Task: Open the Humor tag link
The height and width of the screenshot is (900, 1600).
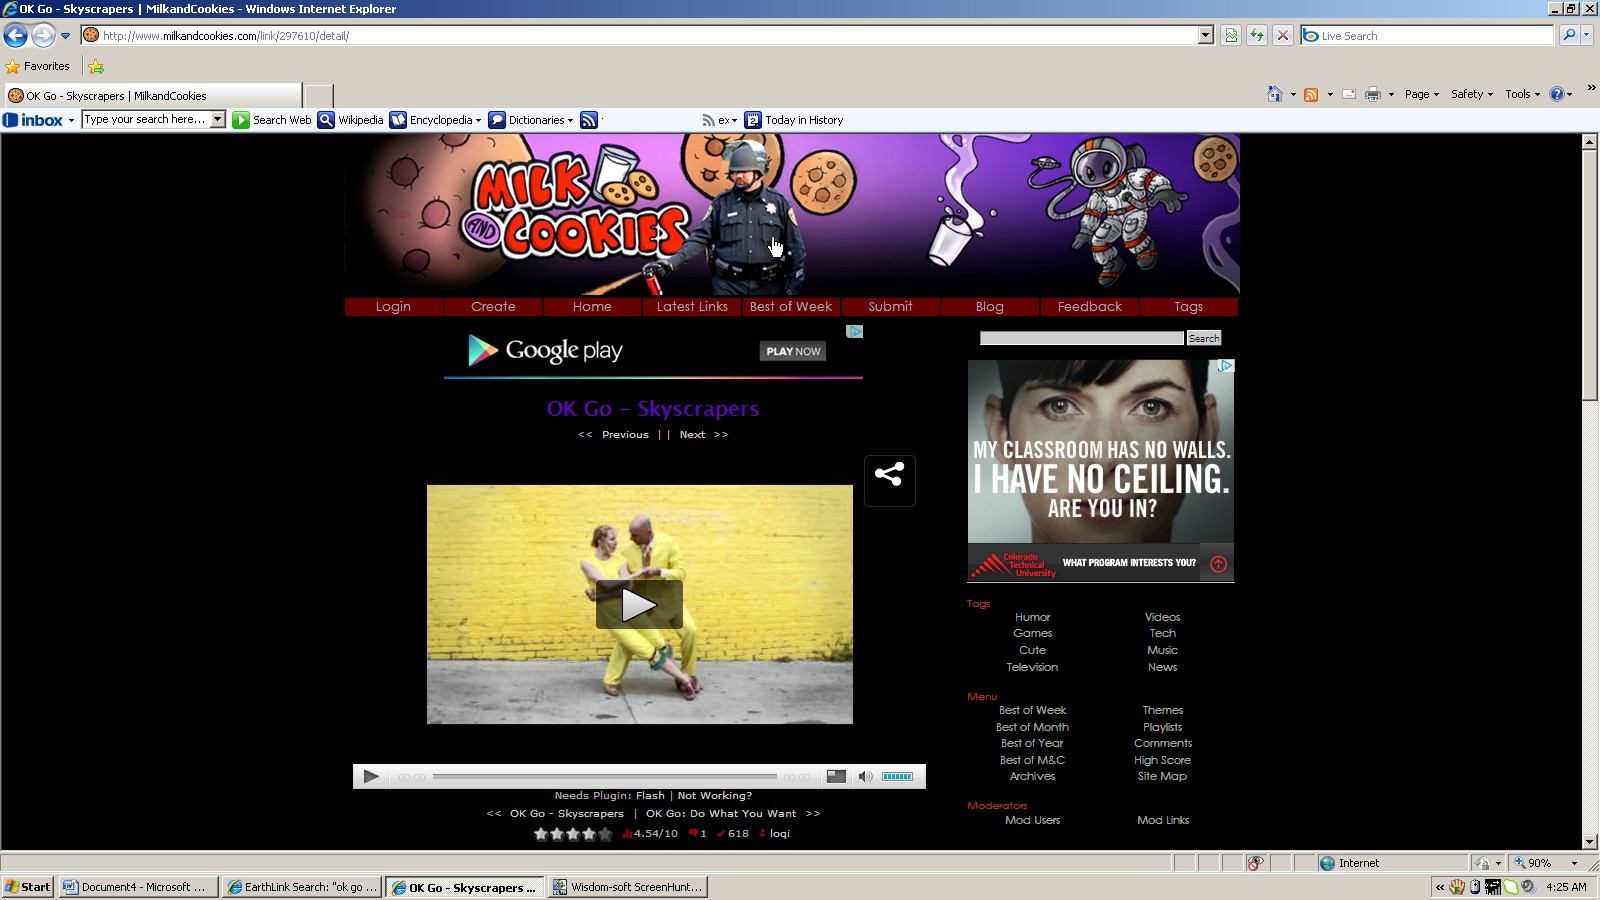Action: (x=1033, y=617)
